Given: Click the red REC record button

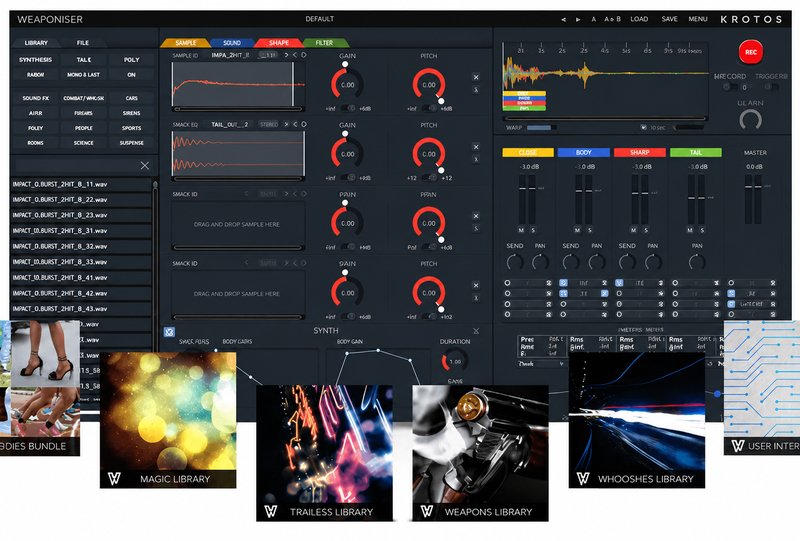Looking at the screenshot, I should [x=751, y=52].
